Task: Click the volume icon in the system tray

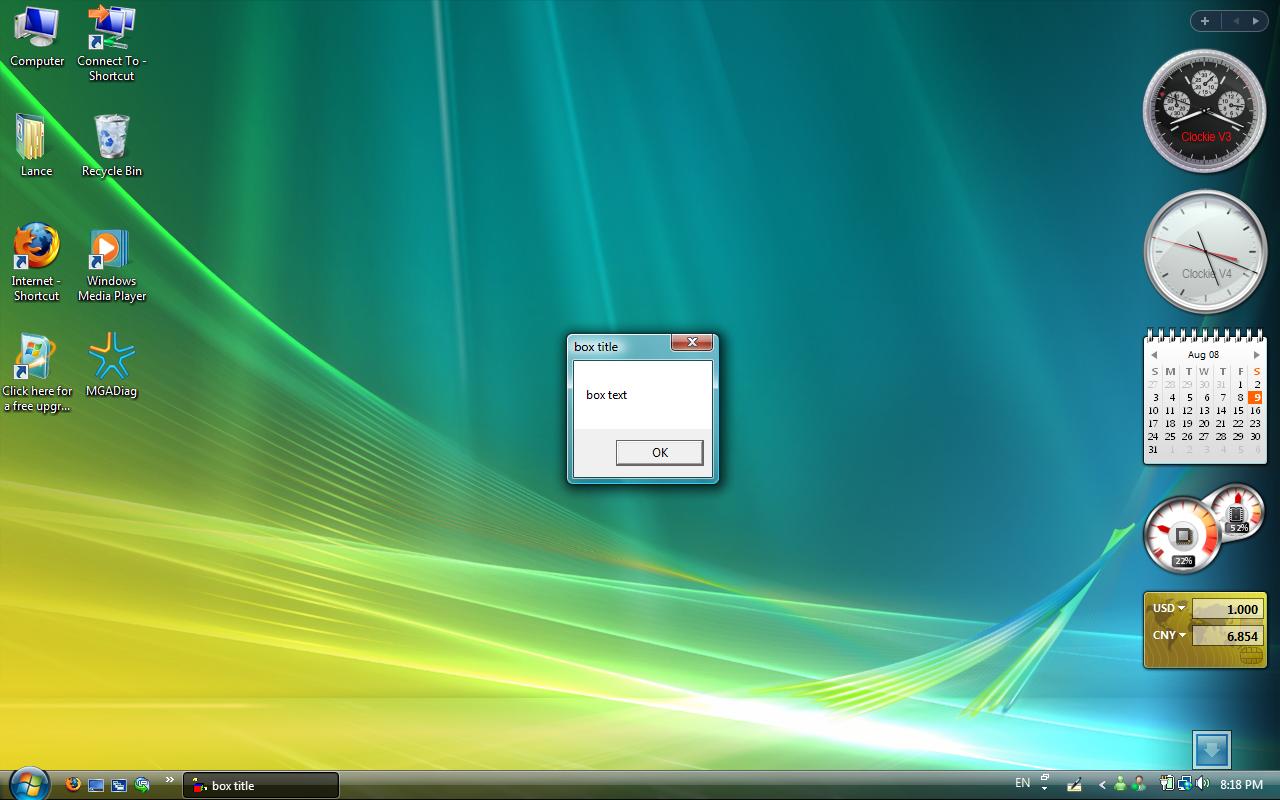Action: (x=1202, y=785)
